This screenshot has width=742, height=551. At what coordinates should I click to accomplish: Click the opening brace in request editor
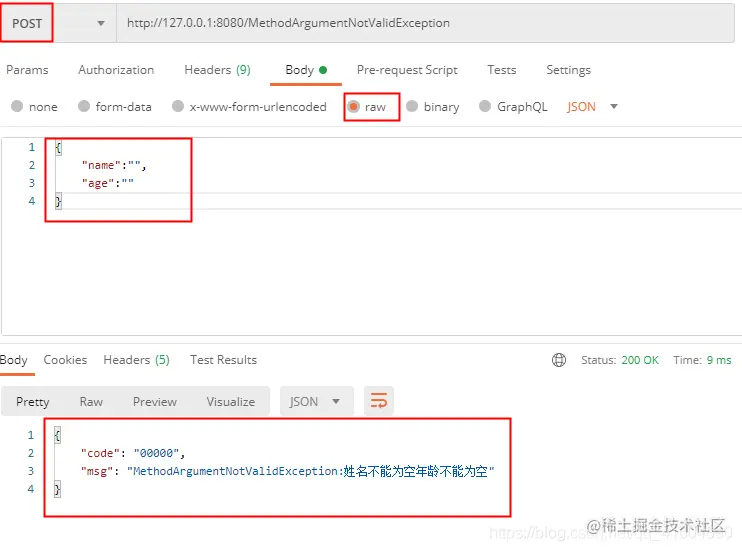pyautogui.click(x=58, y=147)
